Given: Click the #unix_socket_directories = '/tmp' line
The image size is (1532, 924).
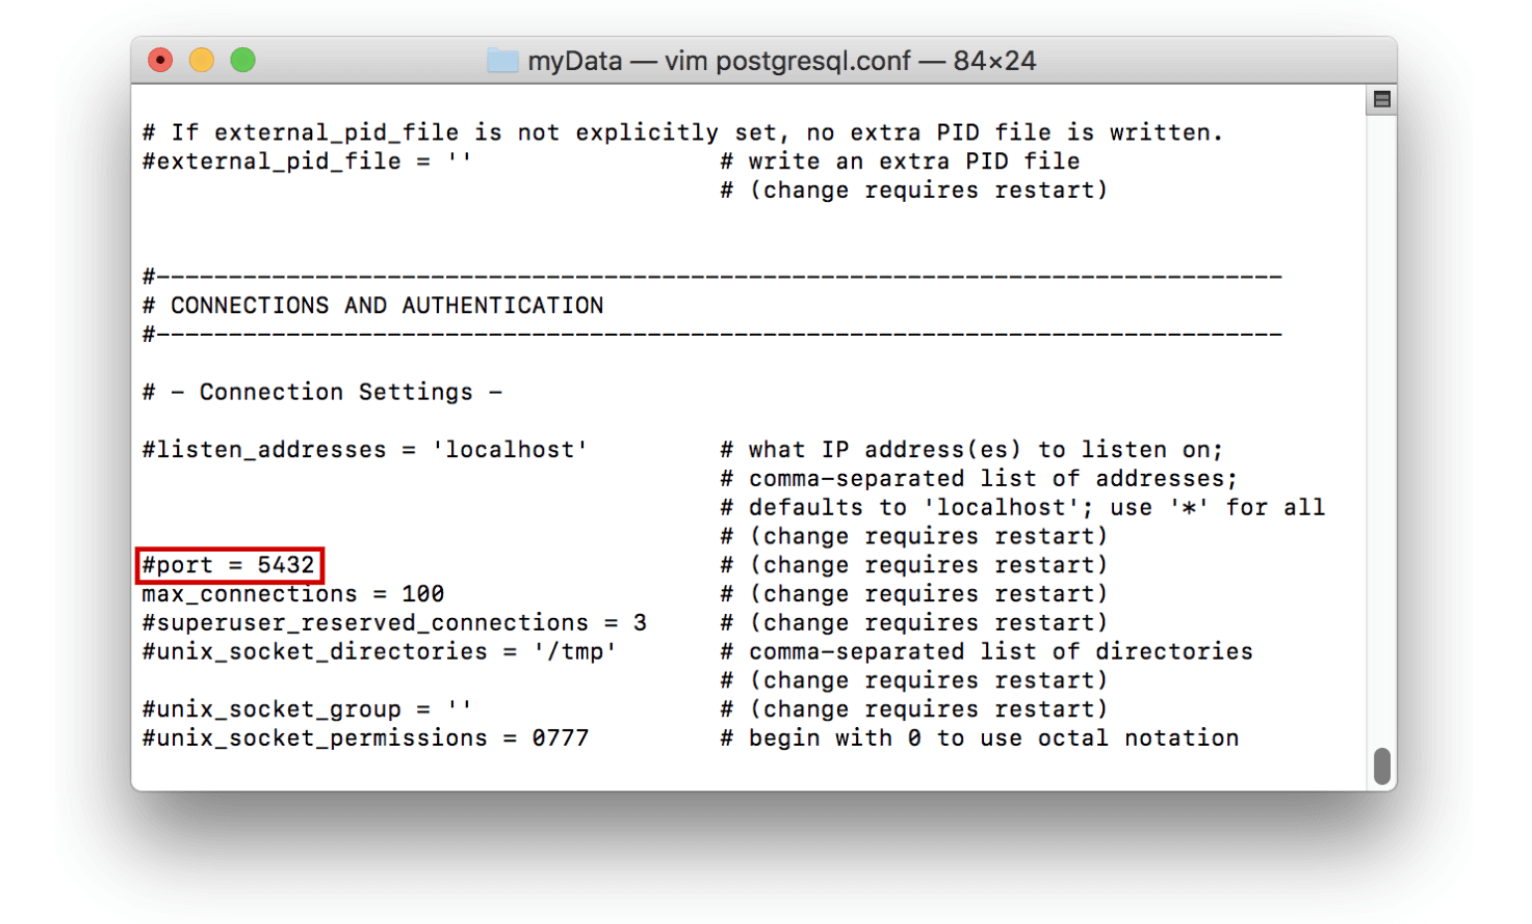Looking at the screenshot, I should tap(376, 651).
